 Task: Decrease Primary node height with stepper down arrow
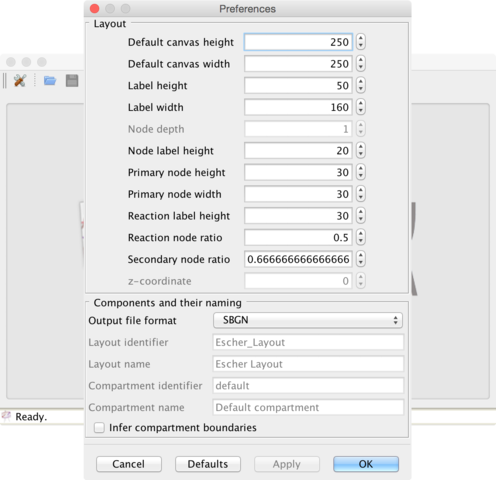[361, 176]
